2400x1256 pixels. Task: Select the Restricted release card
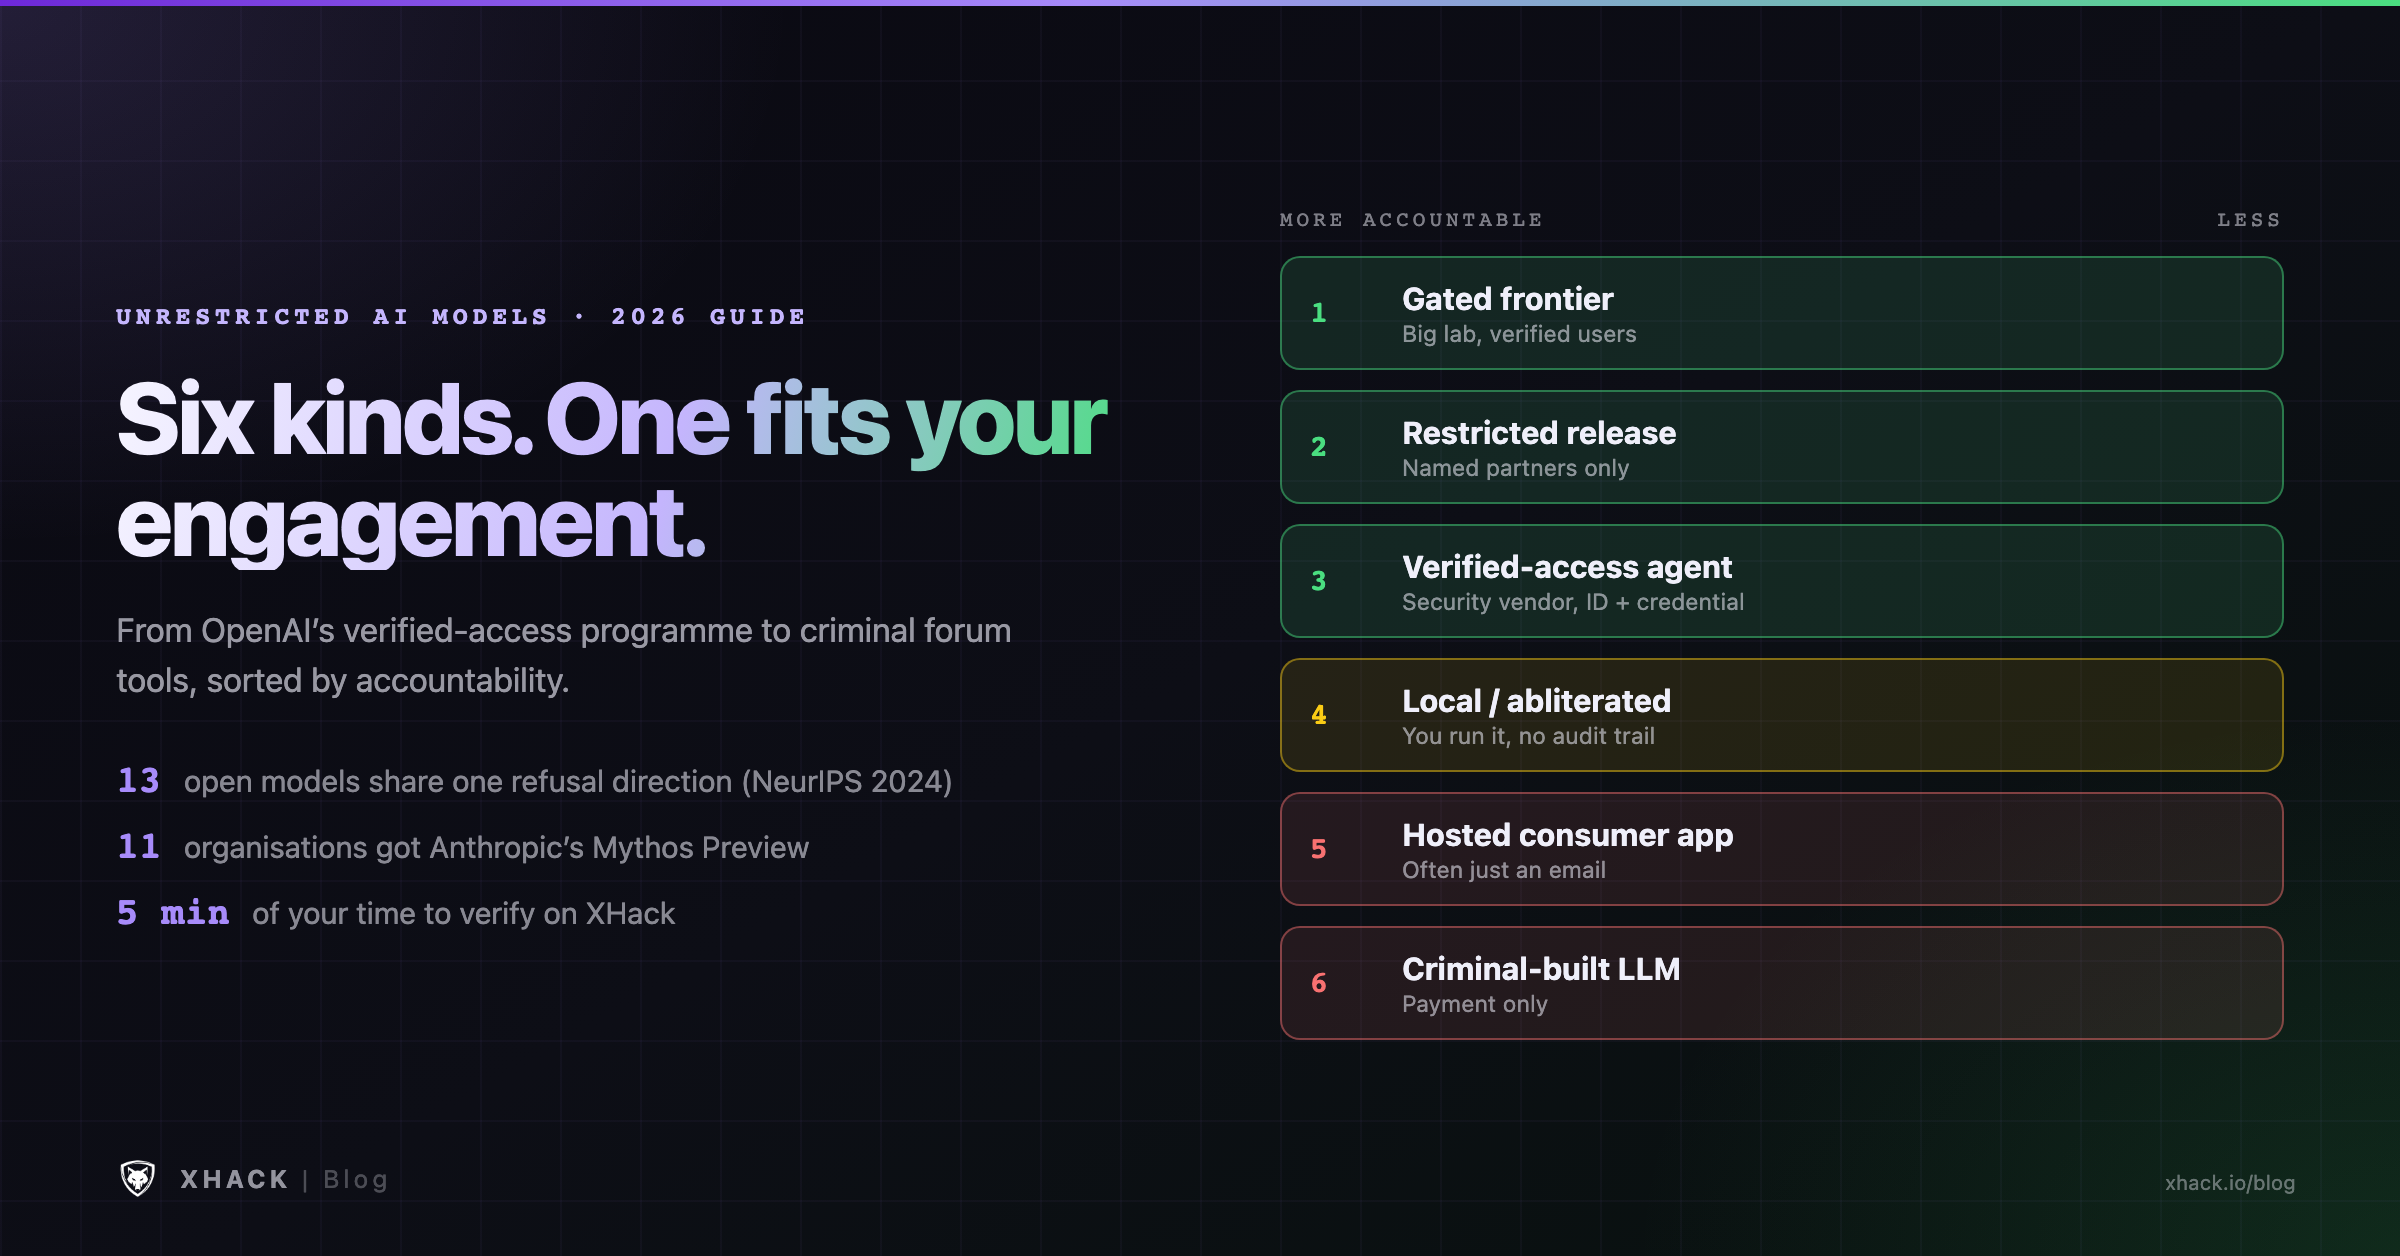(1781, 447)
